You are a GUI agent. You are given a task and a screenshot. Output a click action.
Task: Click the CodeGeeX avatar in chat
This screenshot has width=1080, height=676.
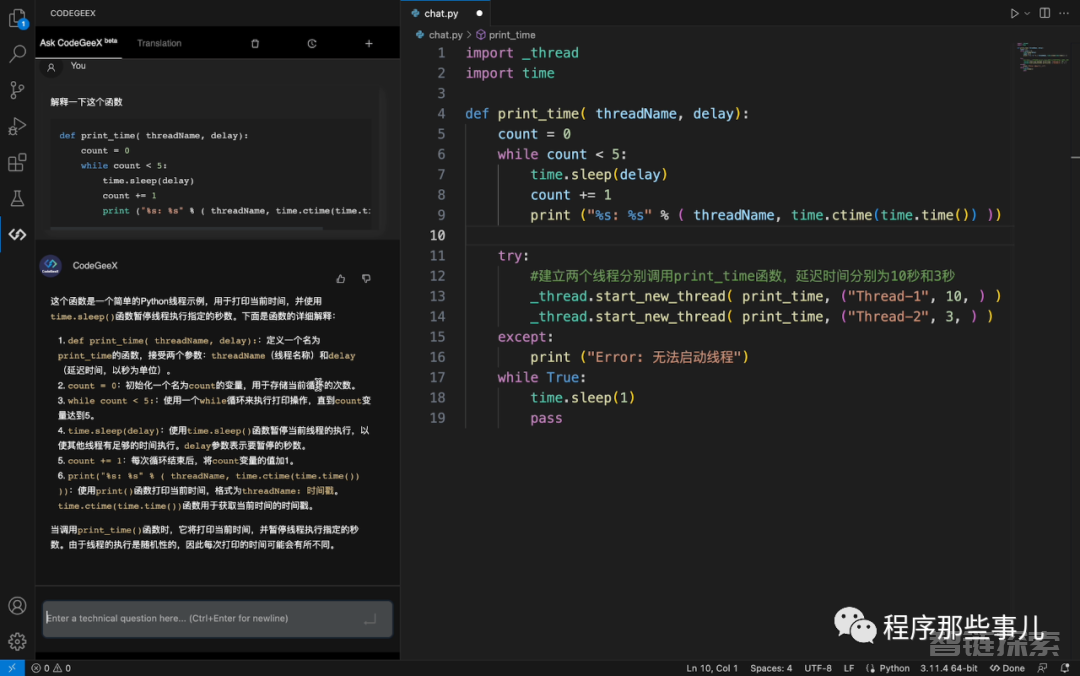[x=50, y=265]
